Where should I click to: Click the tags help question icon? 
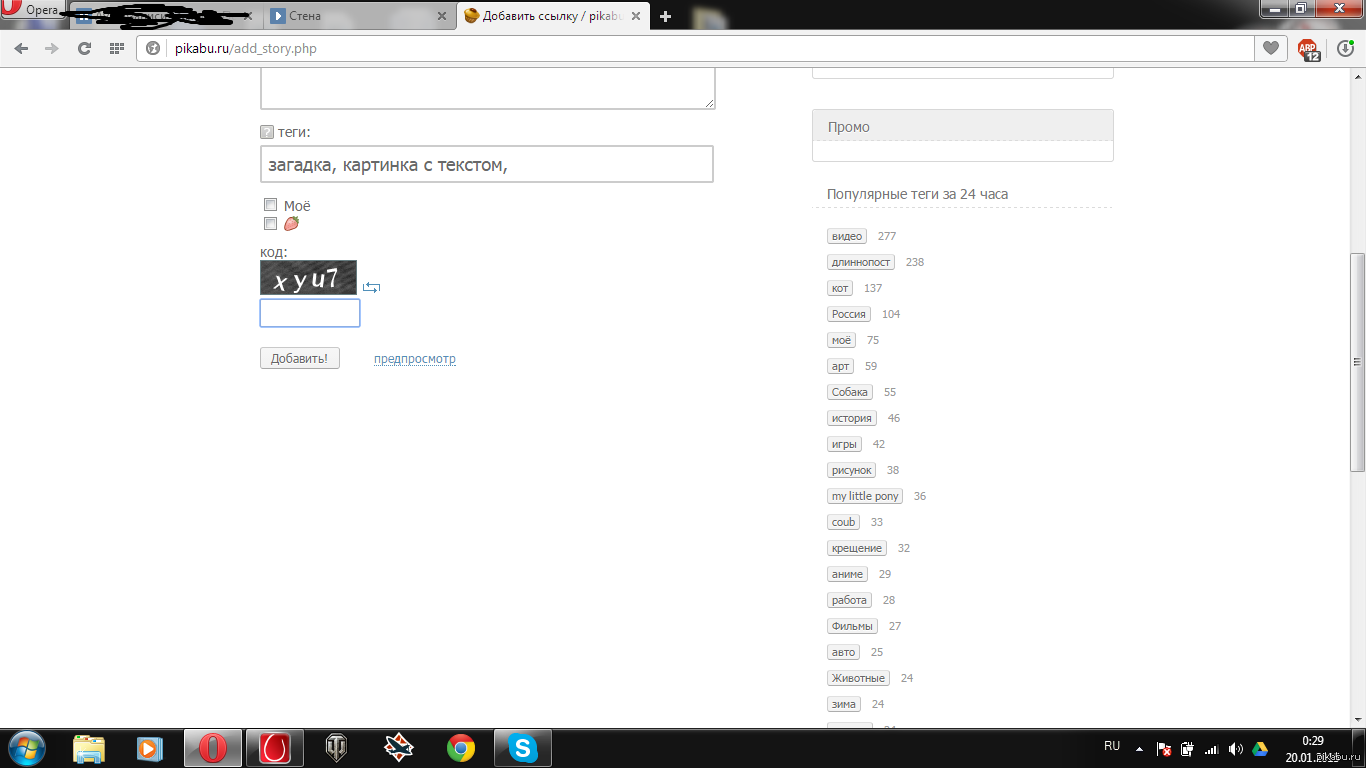click(x=267, y=132)
